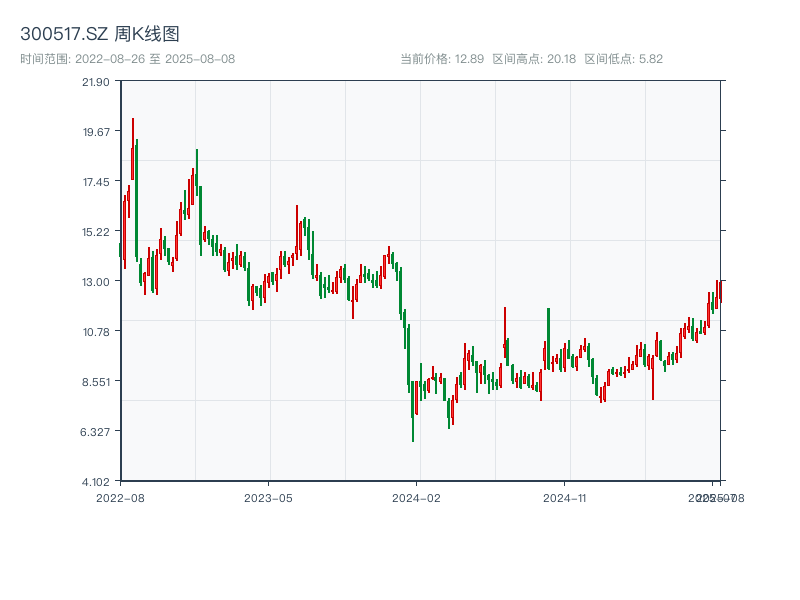Click the 当前价格 12.89 label
The height and width of the screenshot is (600, 800).
tap(441, 59)
